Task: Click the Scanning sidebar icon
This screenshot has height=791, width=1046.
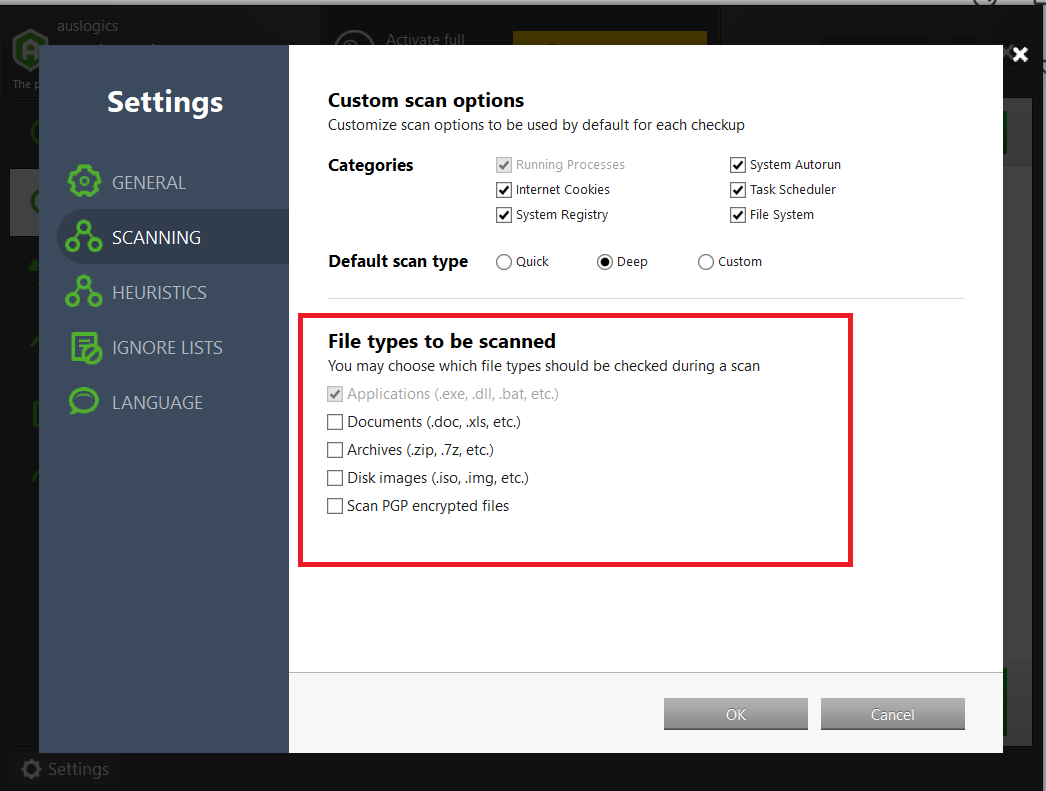Action: [84, 236]
